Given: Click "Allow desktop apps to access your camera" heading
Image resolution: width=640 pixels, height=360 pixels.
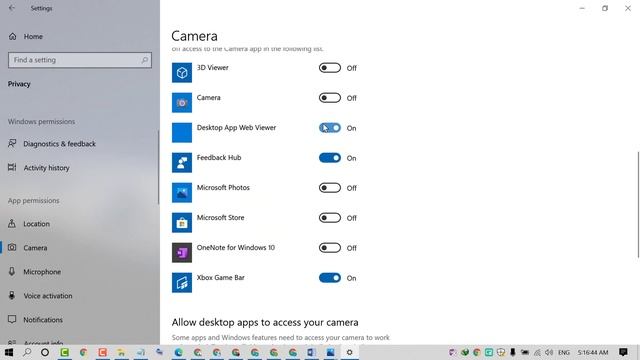Looking at the screenshot, I should [265, 322].
